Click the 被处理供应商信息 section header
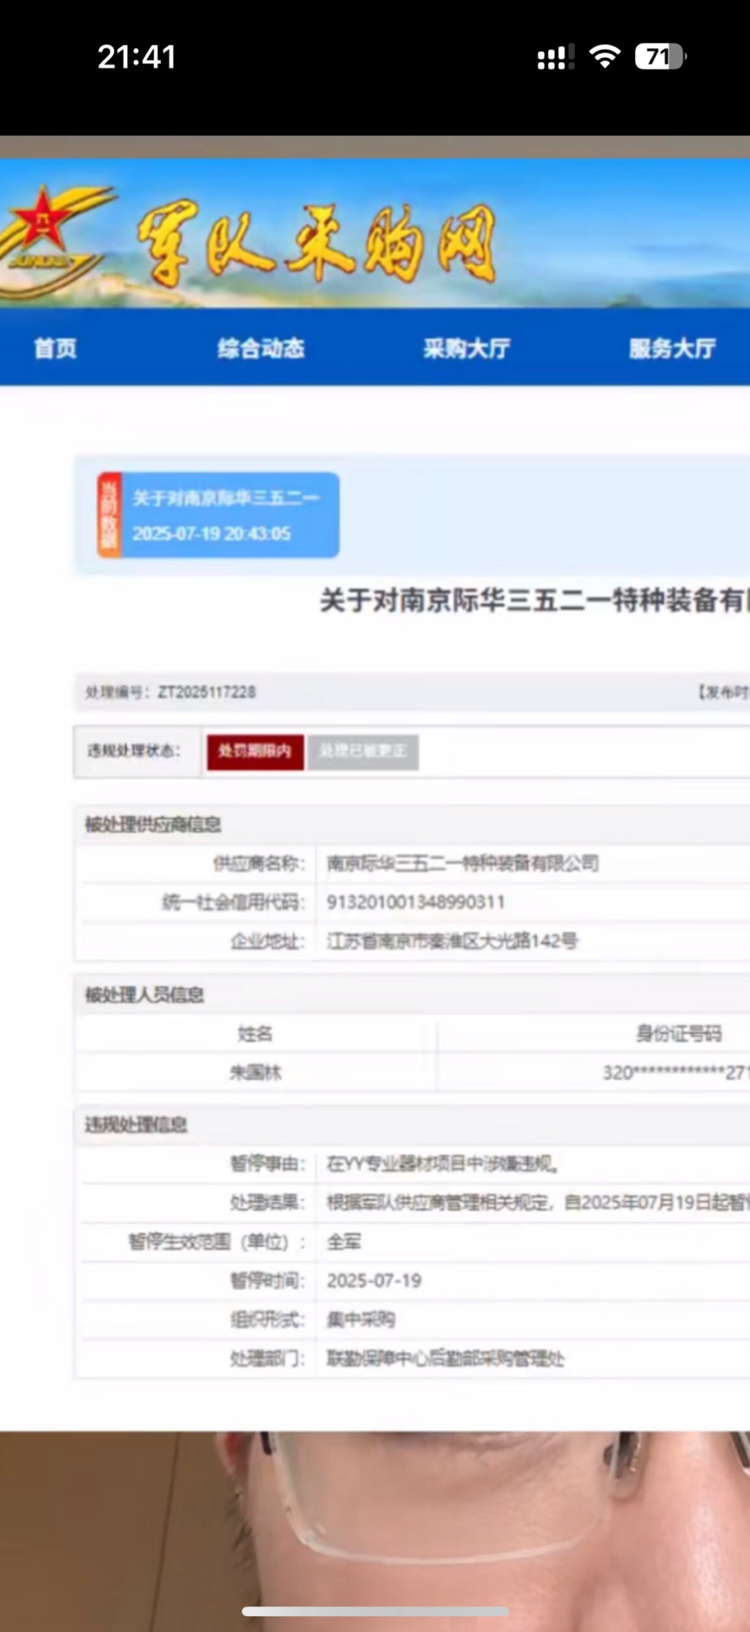The width and height of the screenshot is (750, 1632). 153,824
